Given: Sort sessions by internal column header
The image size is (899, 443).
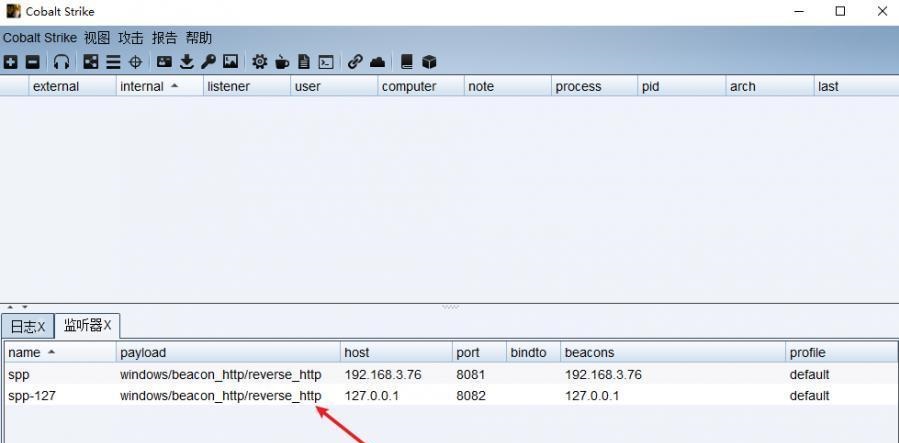Looking at the screenshot, I should click(x=159, y=87).
